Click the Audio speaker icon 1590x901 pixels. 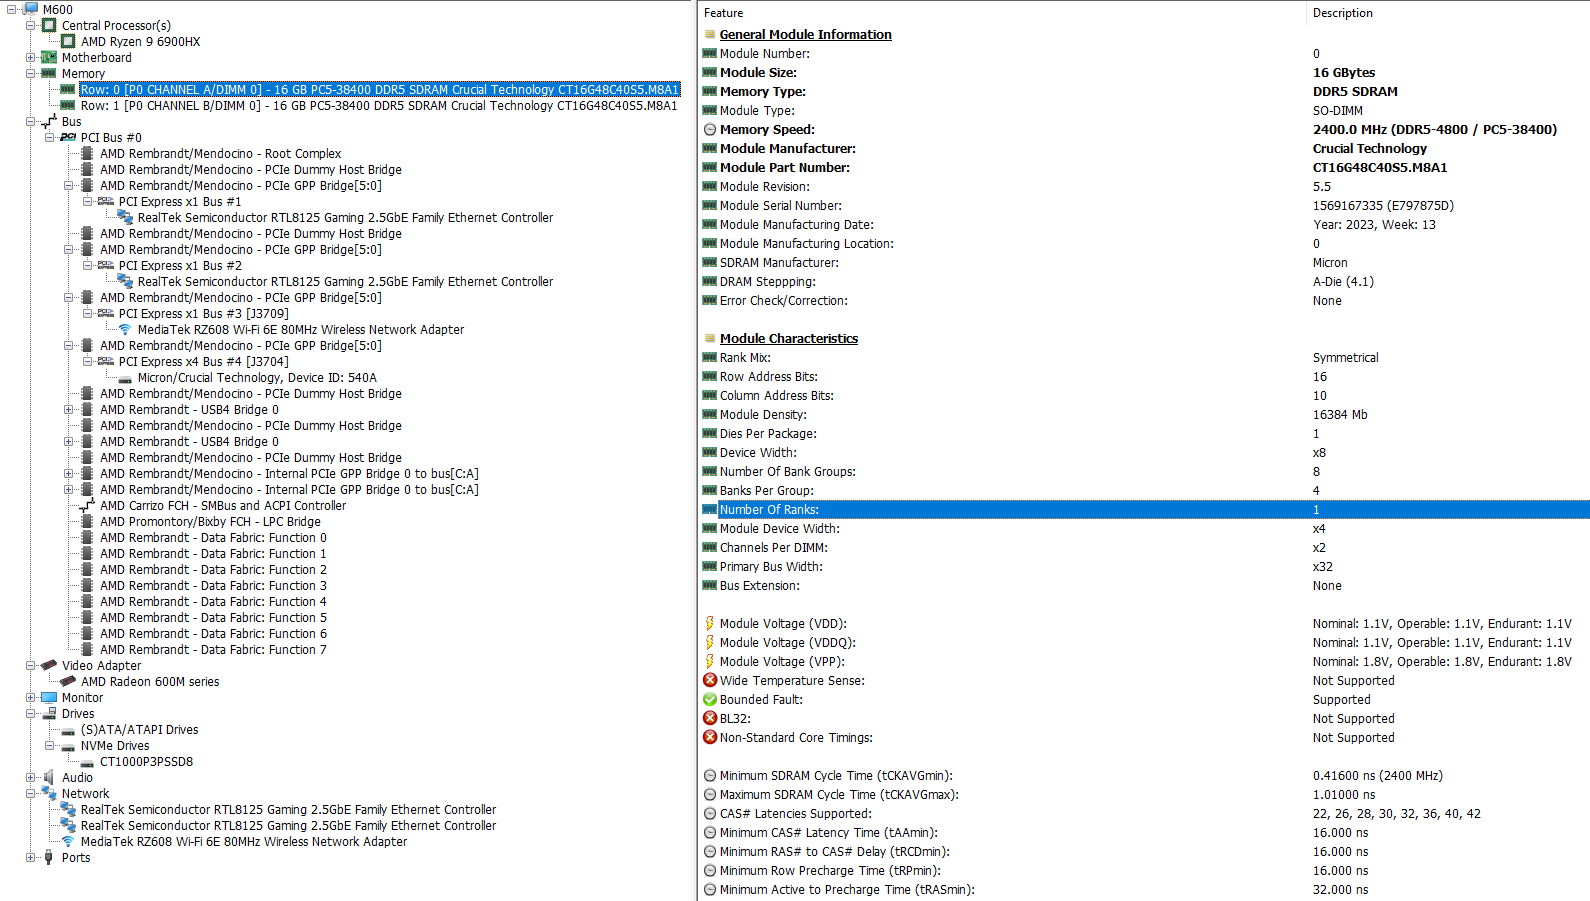tap(49, 777)
